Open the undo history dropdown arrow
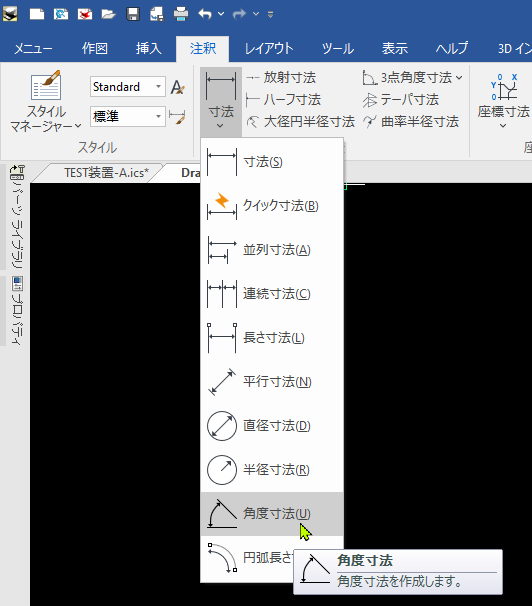 point(221,14)
